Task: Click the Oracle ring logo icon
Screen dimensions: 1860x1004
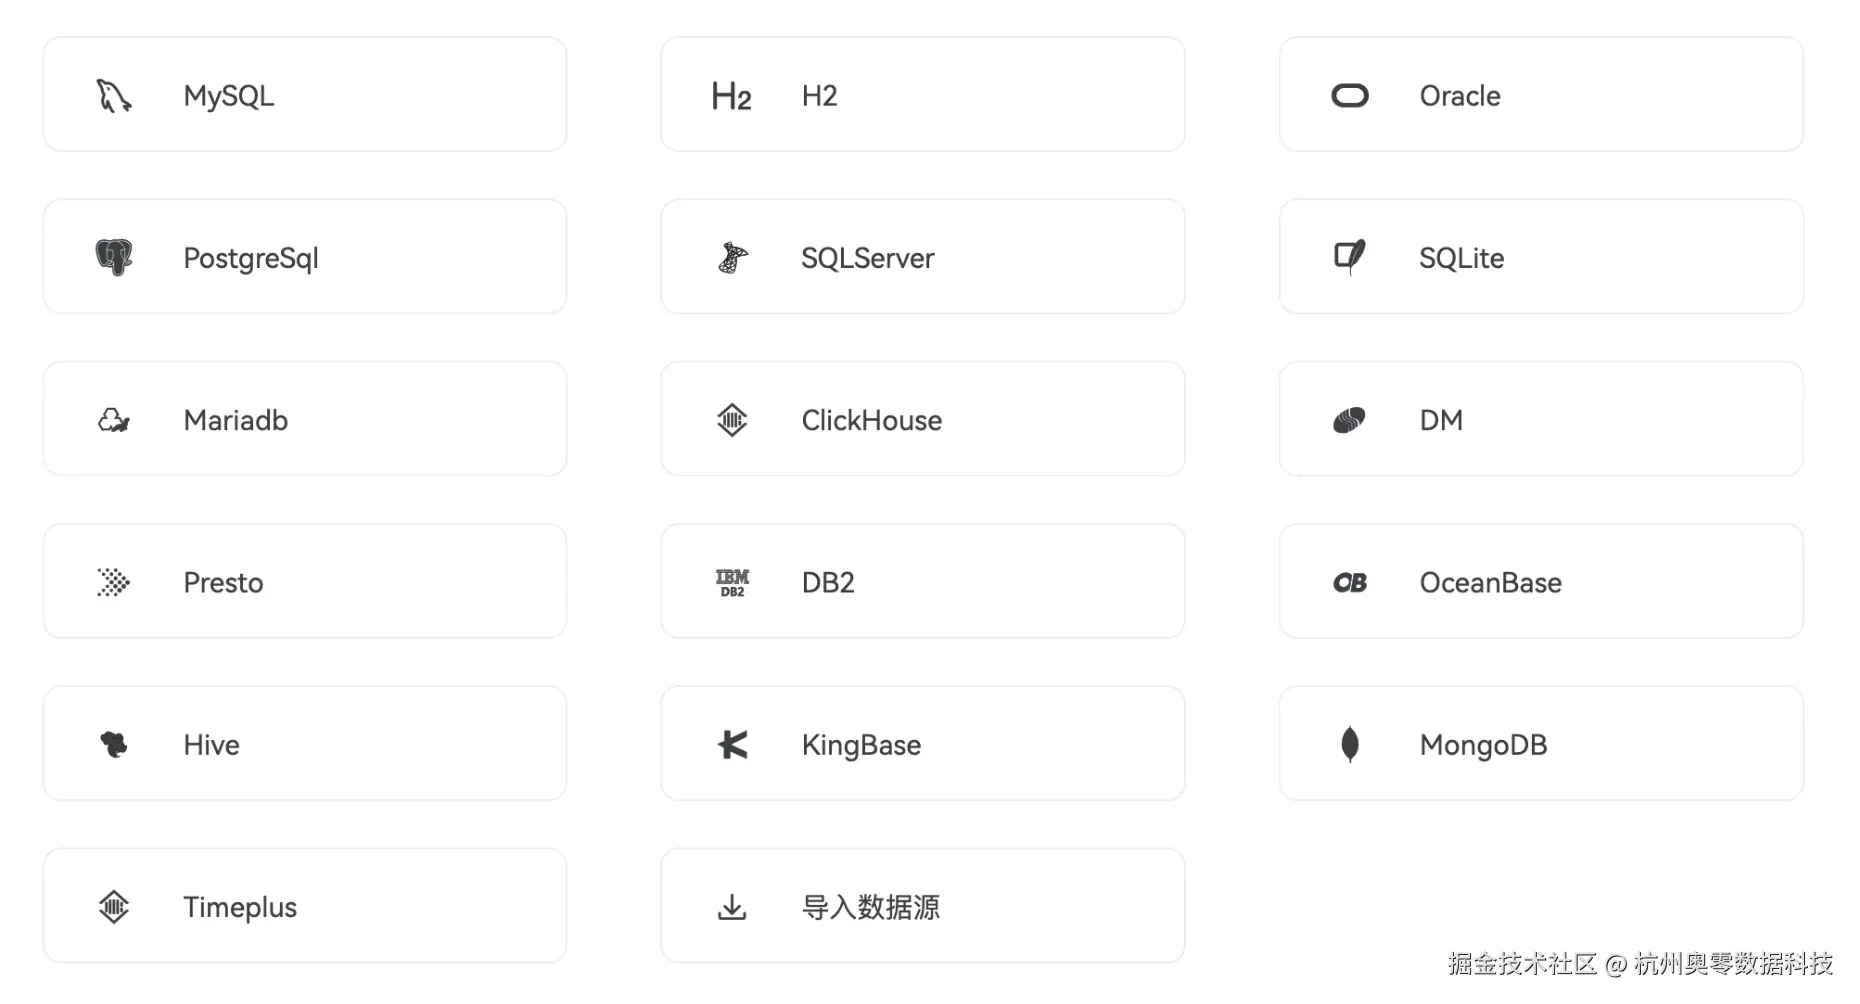Action: tap(1350, 96)
